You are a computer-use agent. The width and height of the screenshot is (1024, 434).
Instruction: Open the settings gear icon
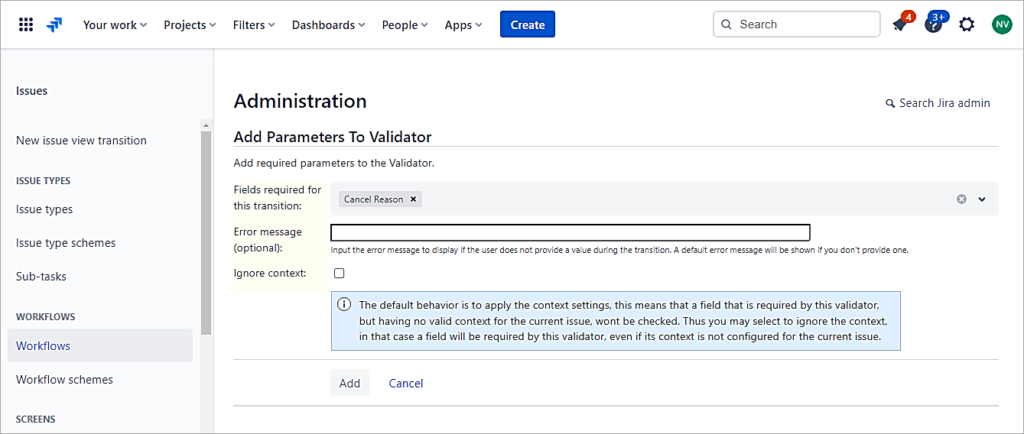(967, 25)
